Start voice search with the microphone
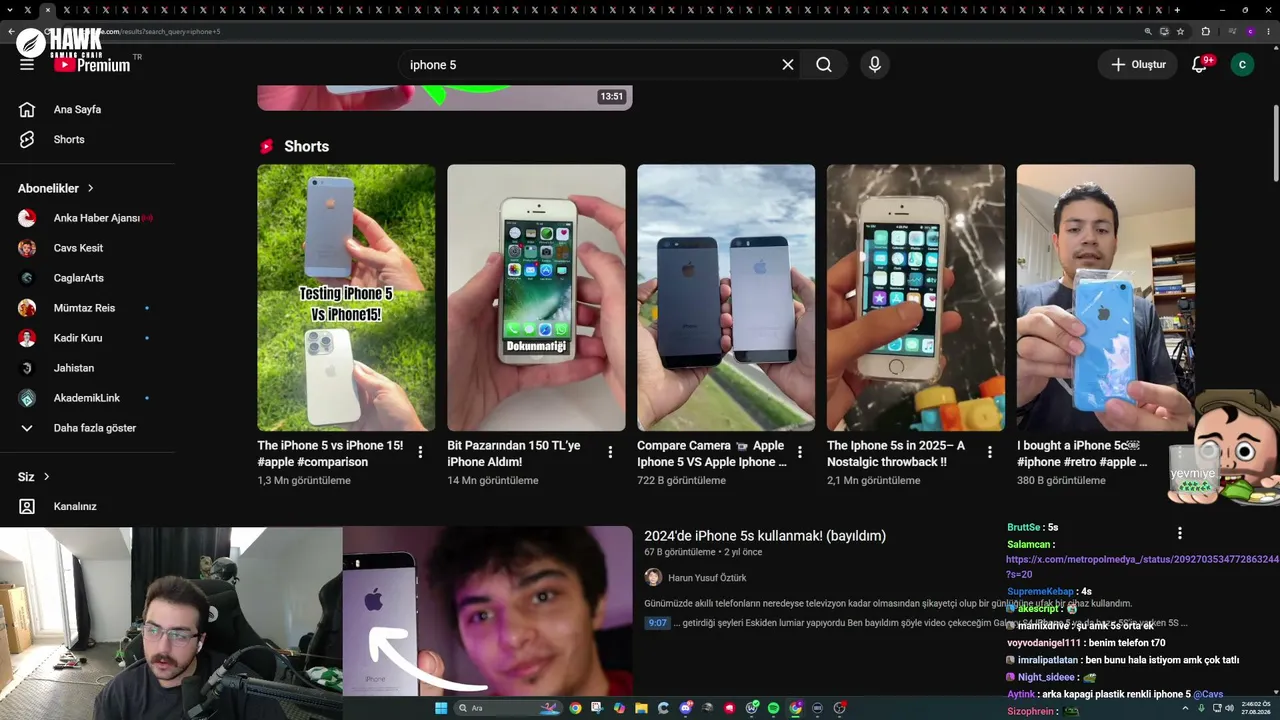 pos(875,65)
